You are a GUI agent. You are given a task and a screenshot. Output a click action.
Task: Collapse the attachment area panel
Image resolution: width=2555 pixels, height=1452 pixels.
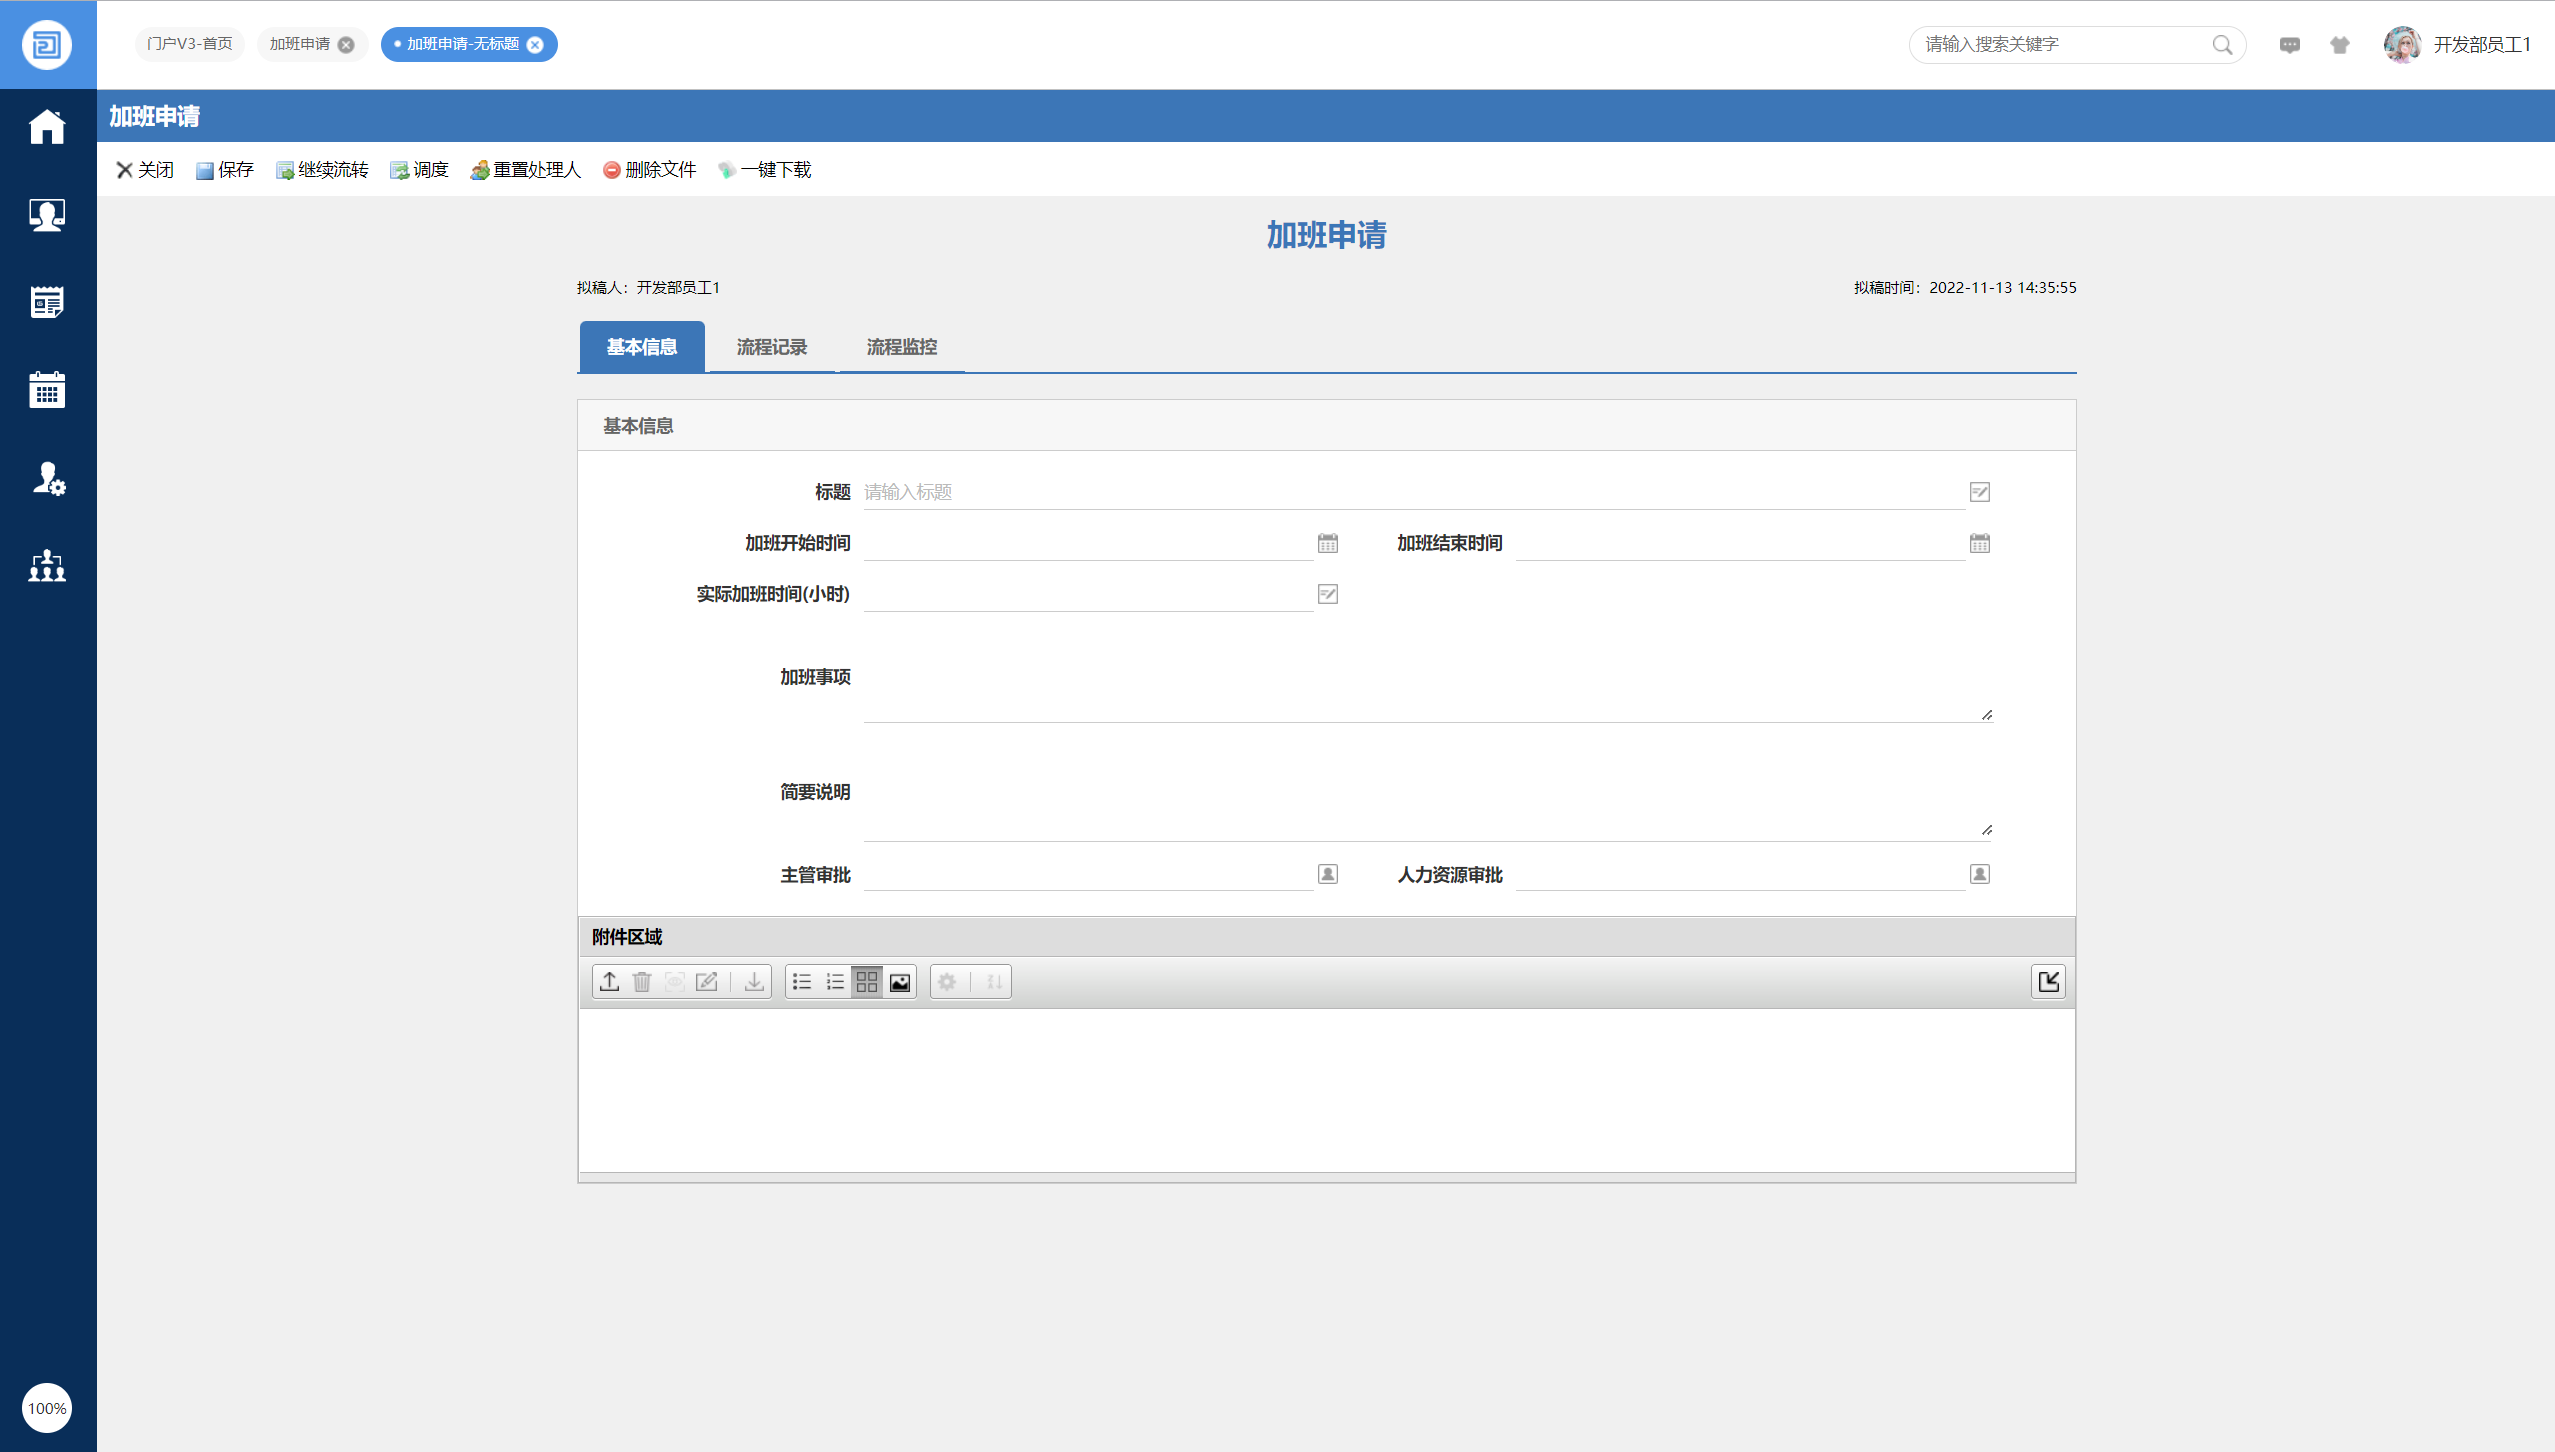pos(2048,982)
